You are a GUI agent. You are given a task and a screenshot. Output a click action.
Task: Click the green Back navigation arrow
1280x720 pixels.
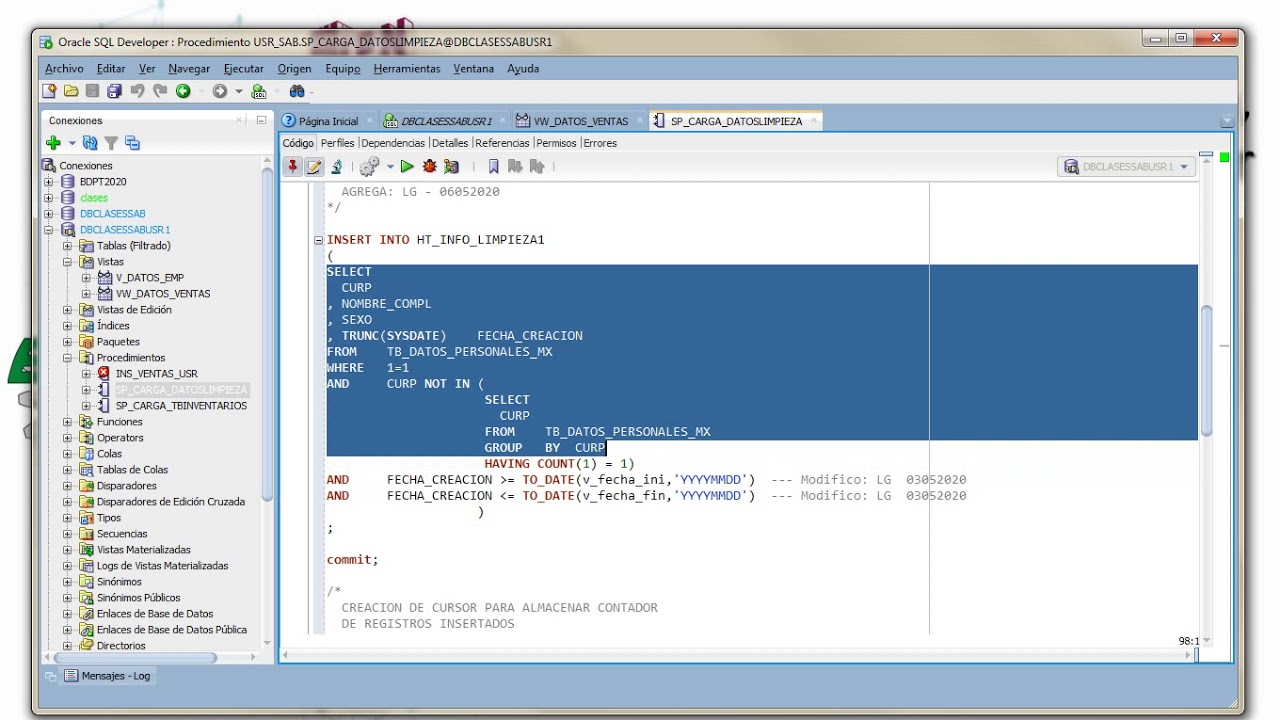183,91
